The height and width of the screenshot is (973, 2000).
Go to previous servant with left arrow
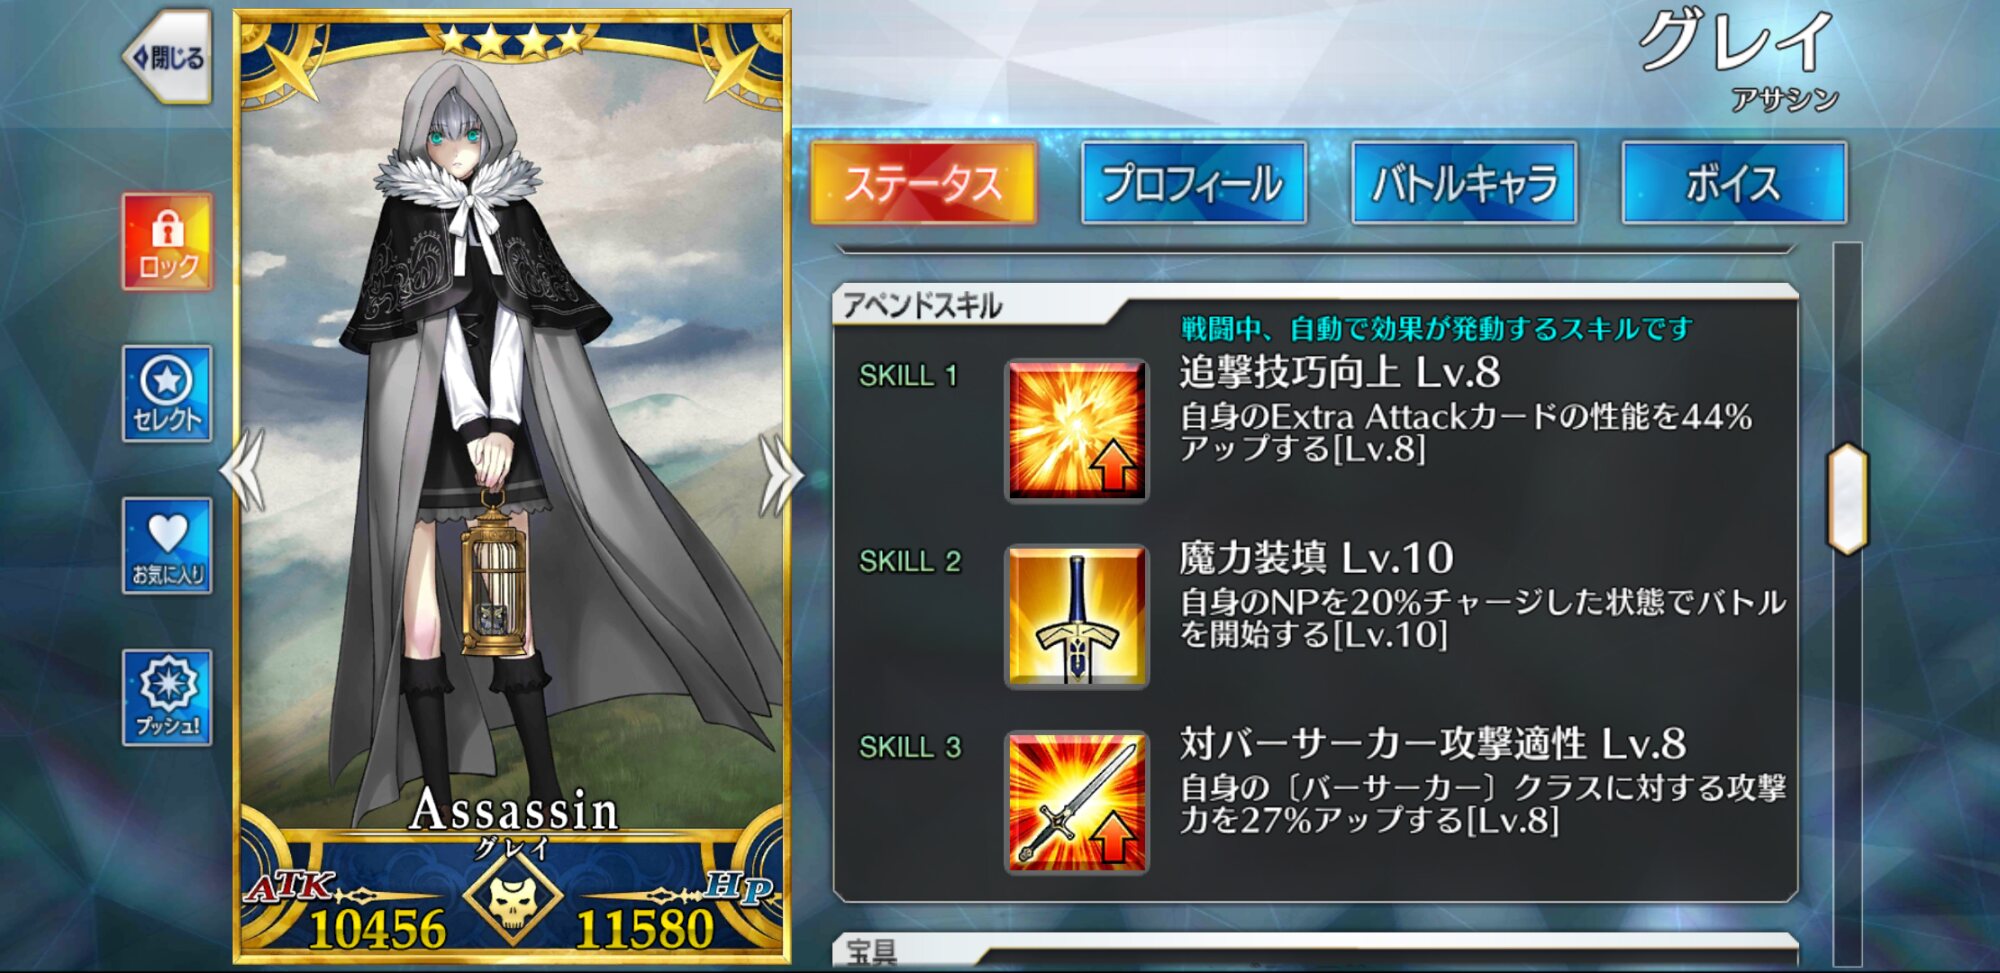(244, 472)
